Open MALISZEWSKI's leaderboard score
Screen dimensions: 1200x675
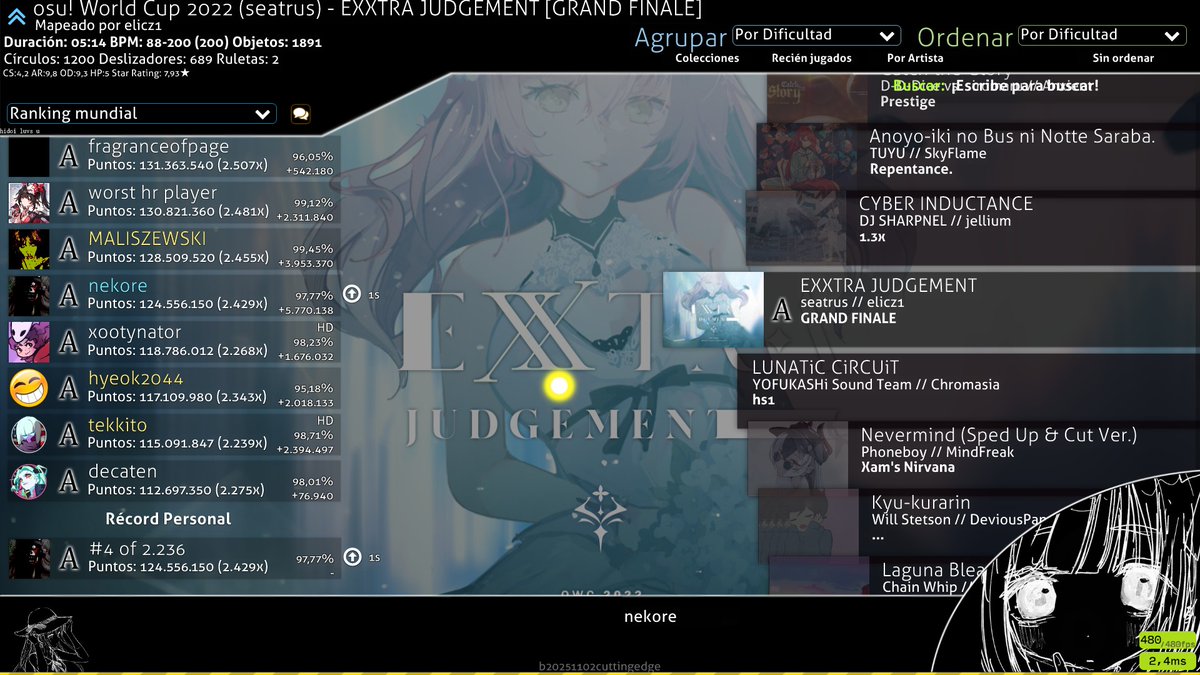pyautogui.click(x=174, y=249)
